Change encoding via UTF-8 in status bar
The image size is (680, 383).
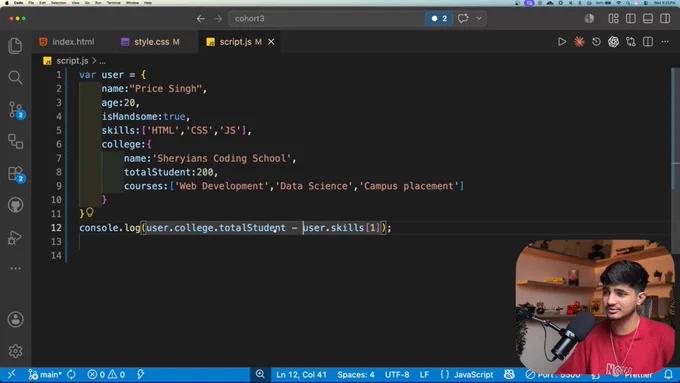[397, 374]
